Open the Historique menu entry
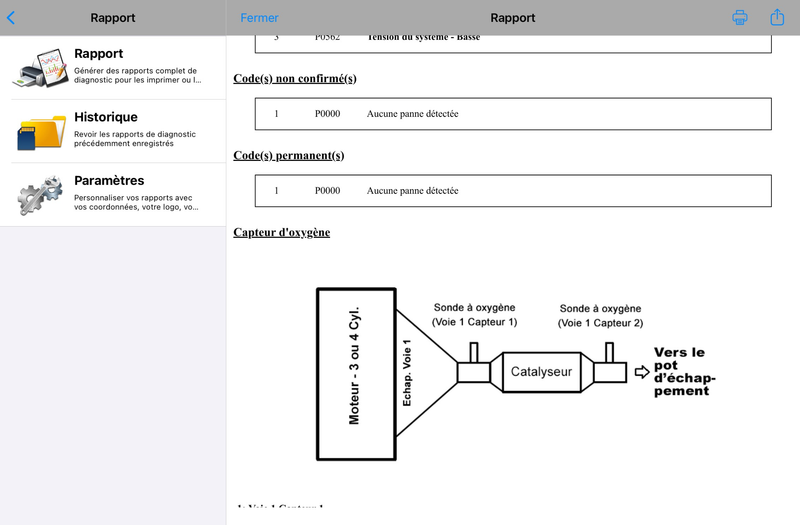 click(x=106, y=117)
